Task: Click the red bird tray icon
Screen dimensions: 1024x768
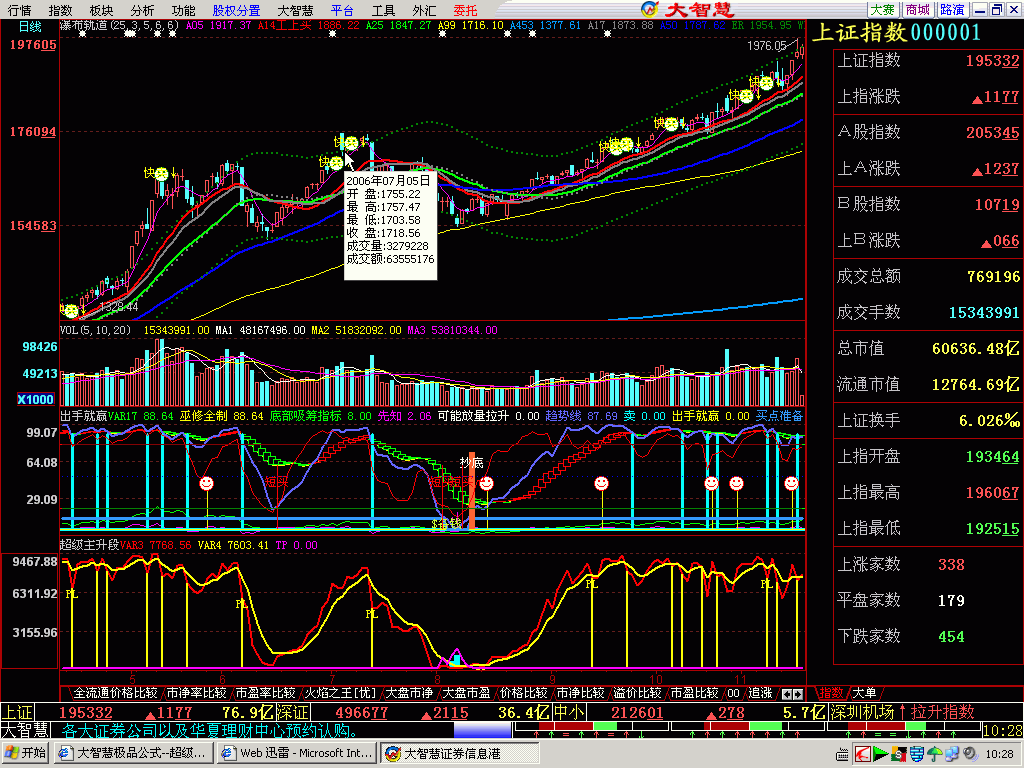Action: [x=863, y=754]
